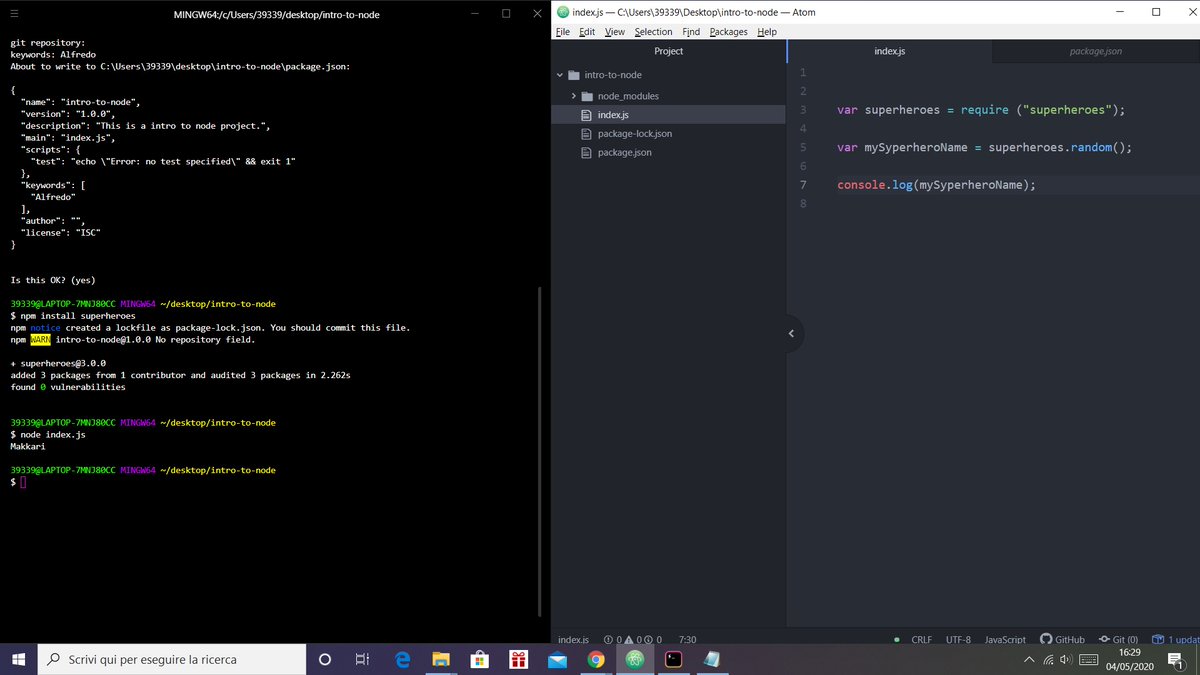Open the Find menu in Atom
This screenshot has width=1200, height=675.
click(x=691, y=32)
